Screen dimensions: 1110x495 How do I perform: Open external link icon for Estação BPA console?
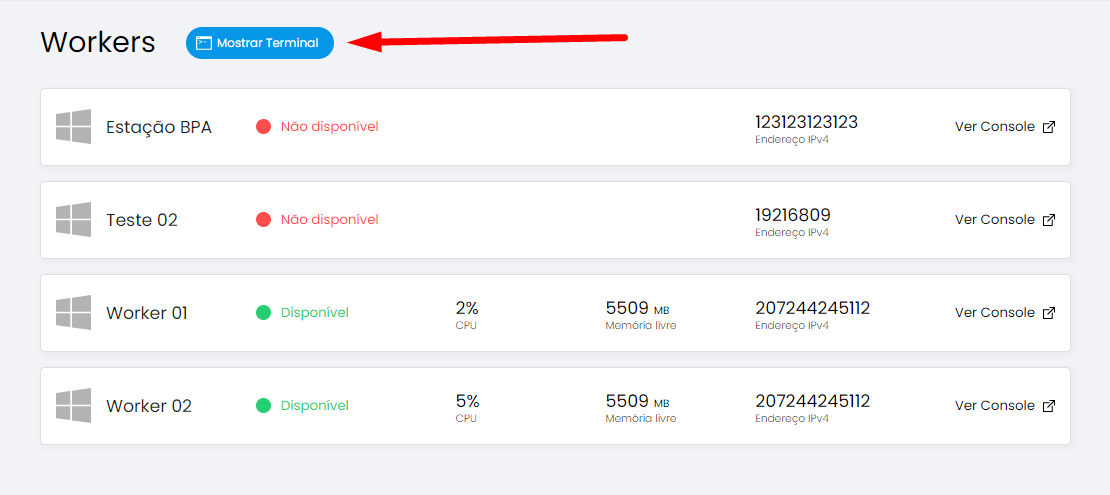(1049, 127)
